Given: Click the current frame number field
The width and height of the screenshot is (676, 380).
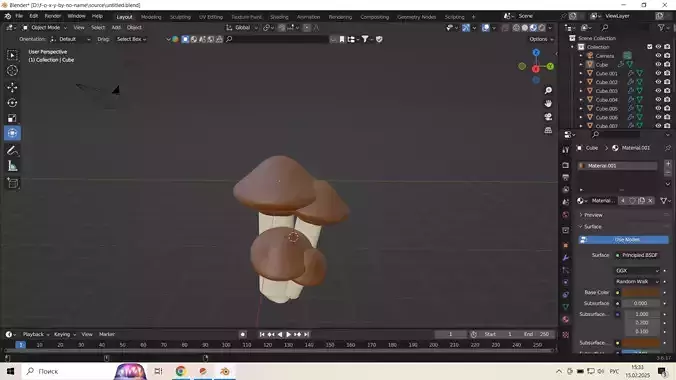Looking at the screenshot, I should click(451, 334).
